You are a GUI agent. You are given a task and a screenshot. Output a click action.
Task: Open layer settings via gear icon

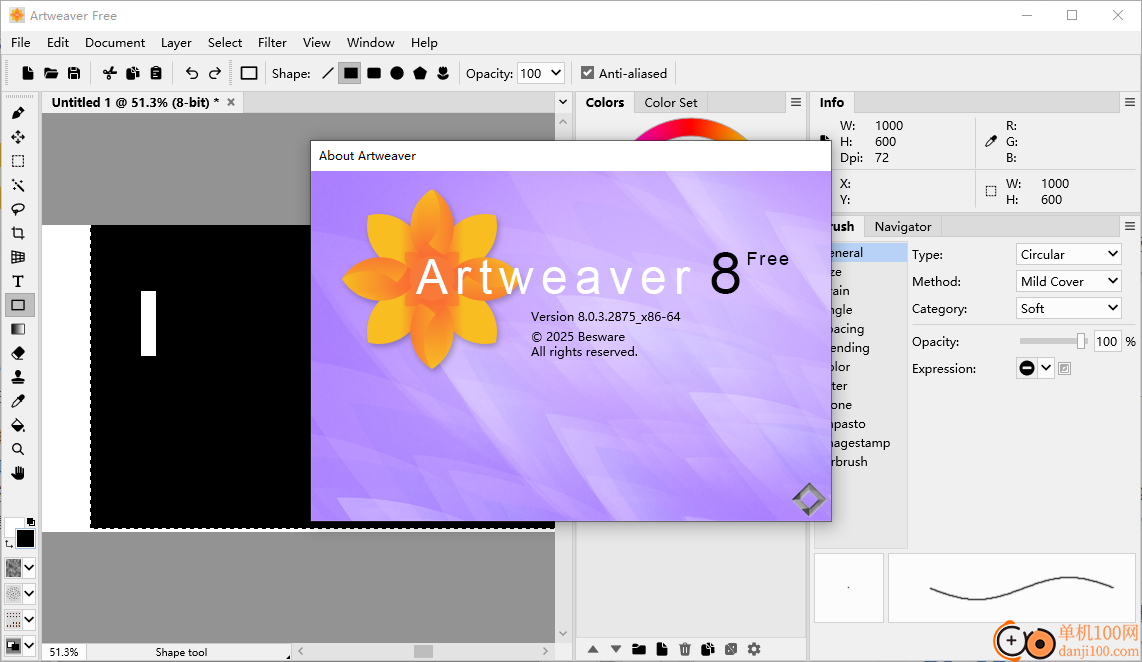[x=754, y=649]
